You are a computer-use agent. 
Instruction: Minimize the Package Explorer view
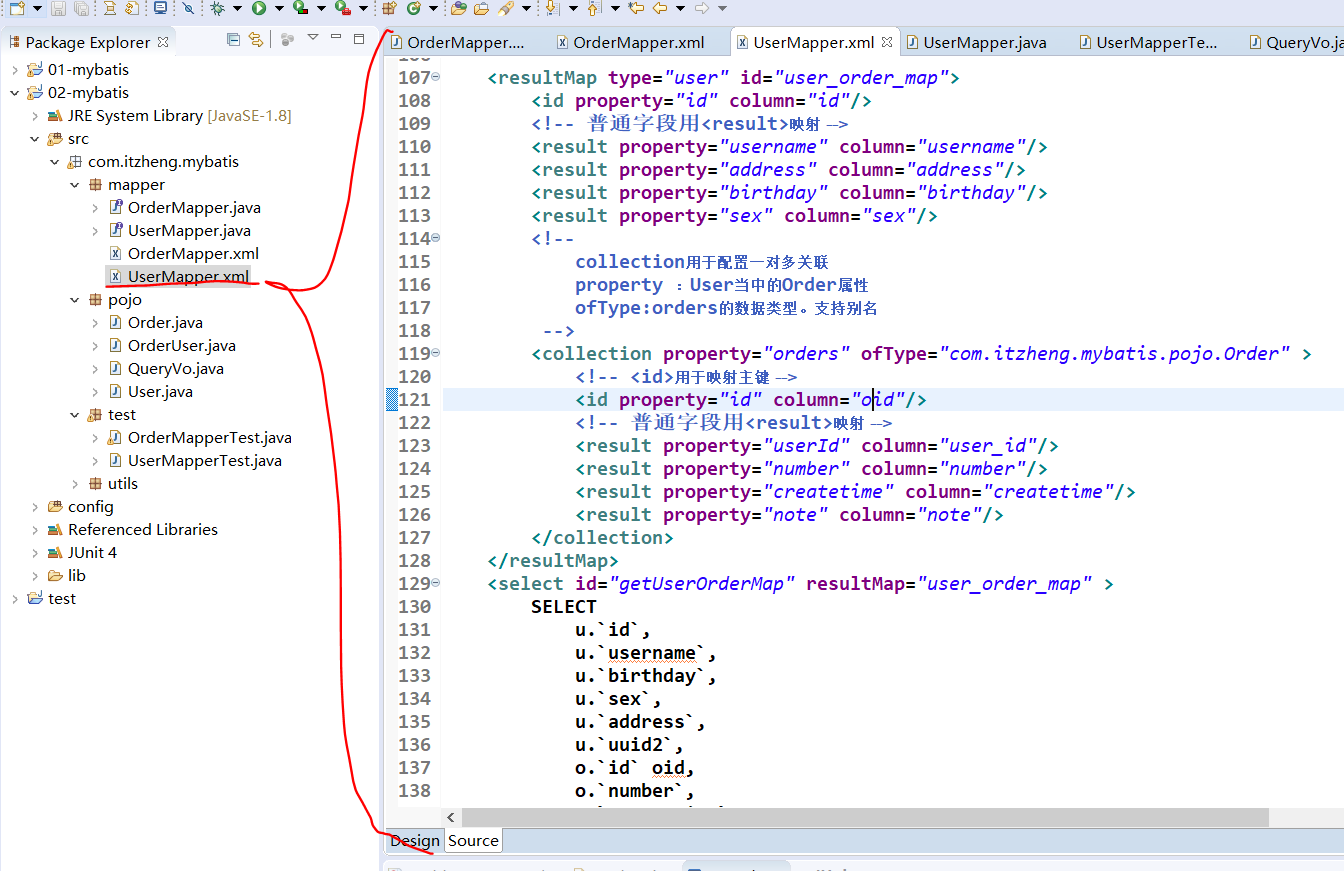click(337, 38)
